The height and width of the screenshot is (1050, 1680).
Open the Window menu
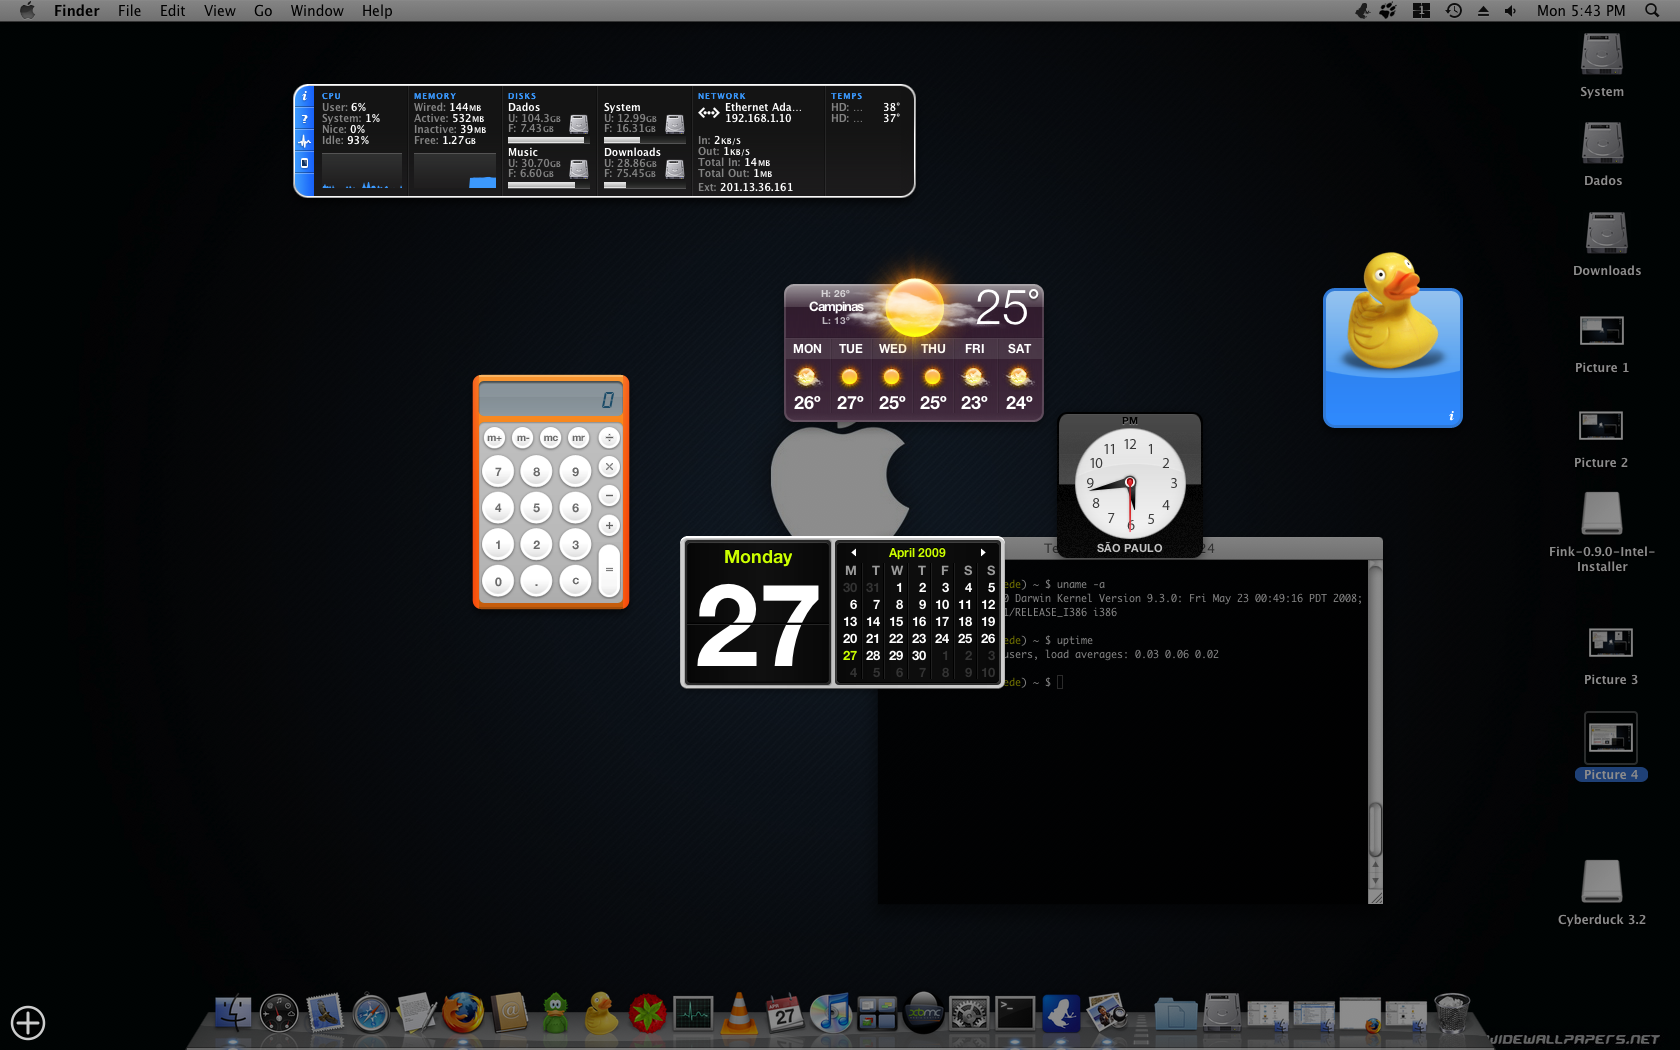click(x=317, y=11)
